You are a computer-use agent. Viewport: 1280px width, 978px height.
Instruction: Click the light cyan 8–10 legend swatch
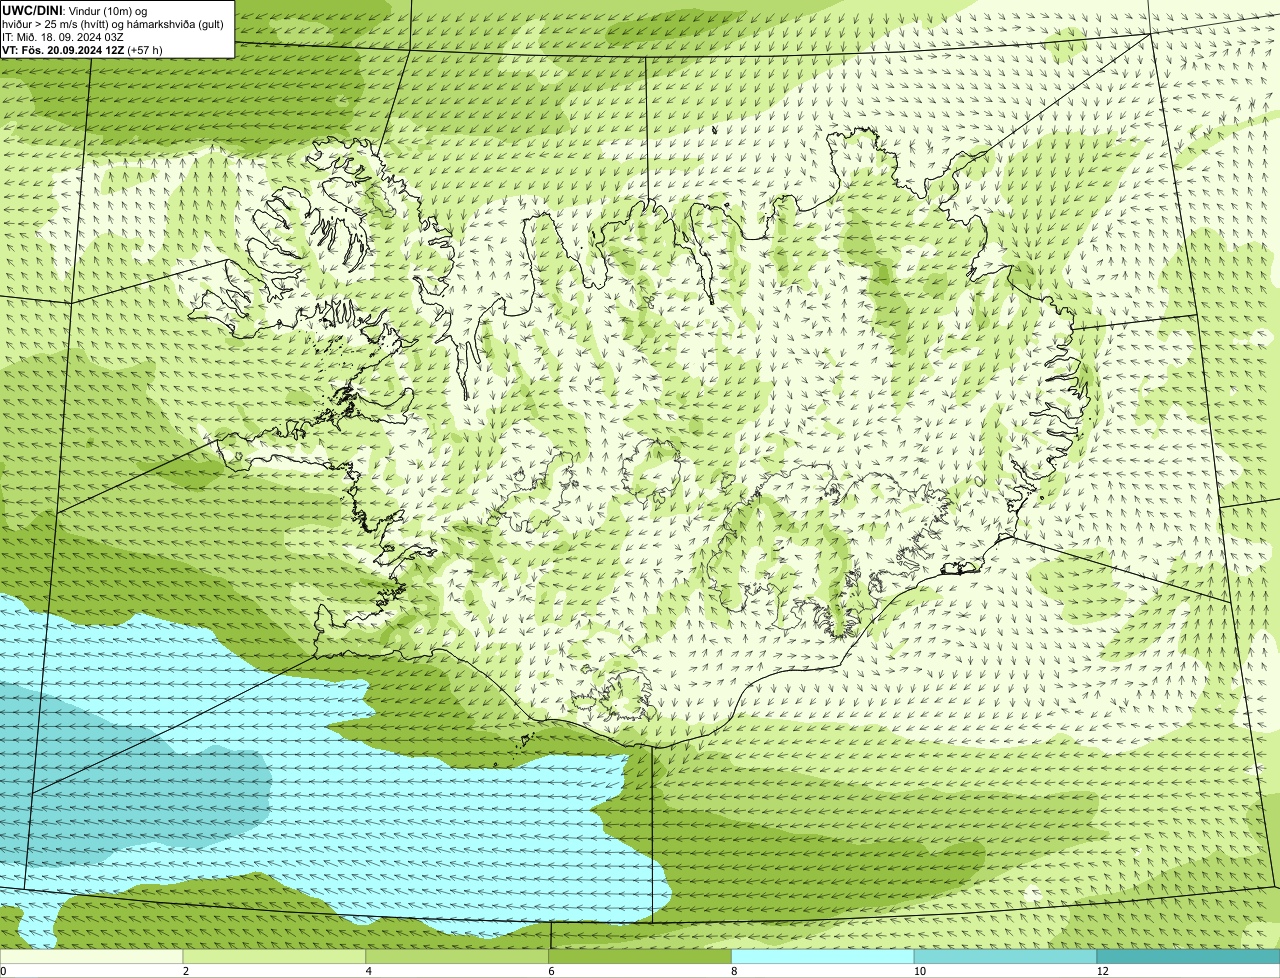(824, 957)
